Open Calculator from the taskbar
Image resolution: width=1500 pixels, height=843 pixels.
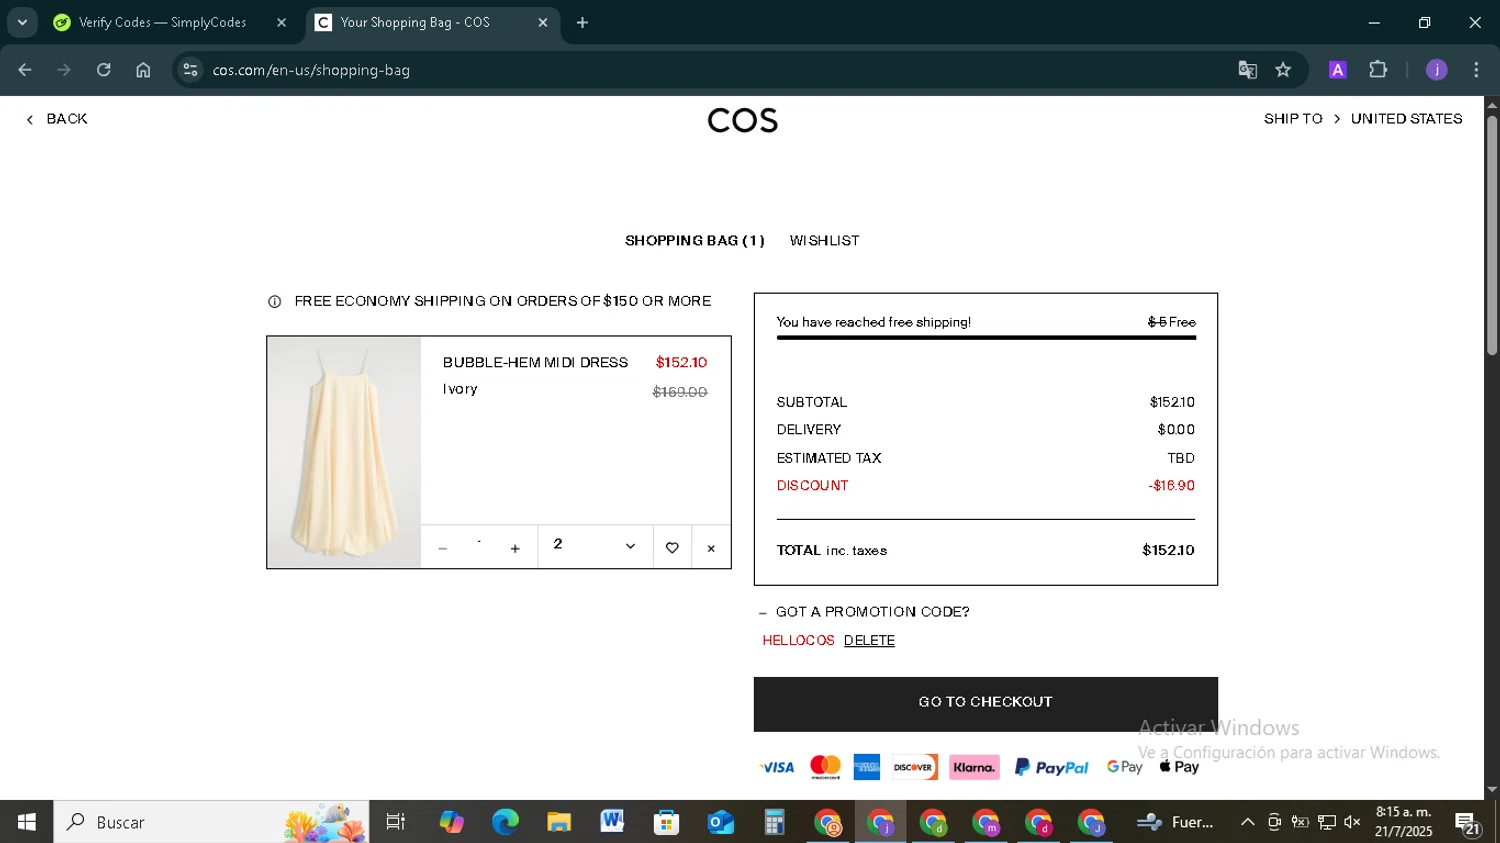pyautogui.click(x=774, y=822)
